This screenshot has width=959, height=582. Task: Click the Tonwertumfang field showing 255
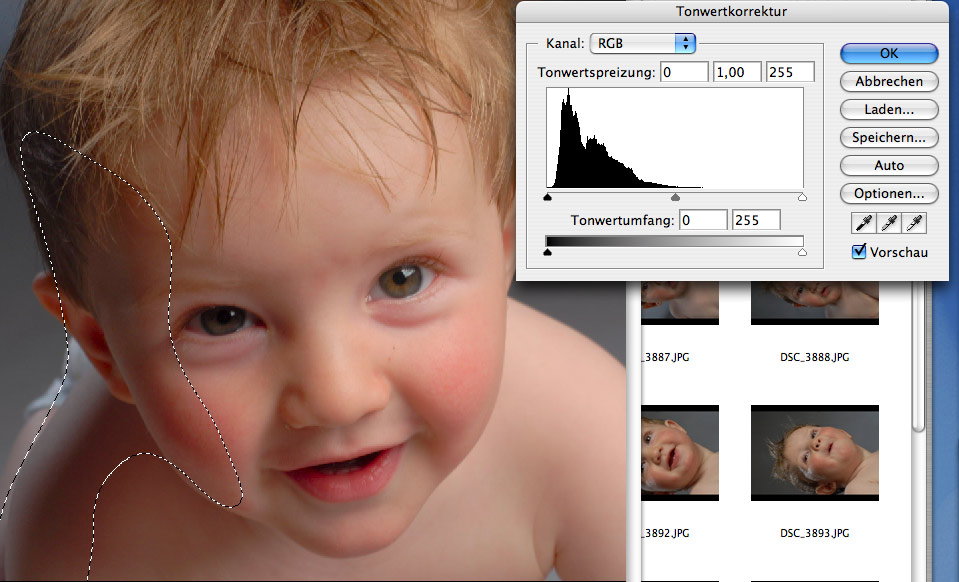pos(756,219)
